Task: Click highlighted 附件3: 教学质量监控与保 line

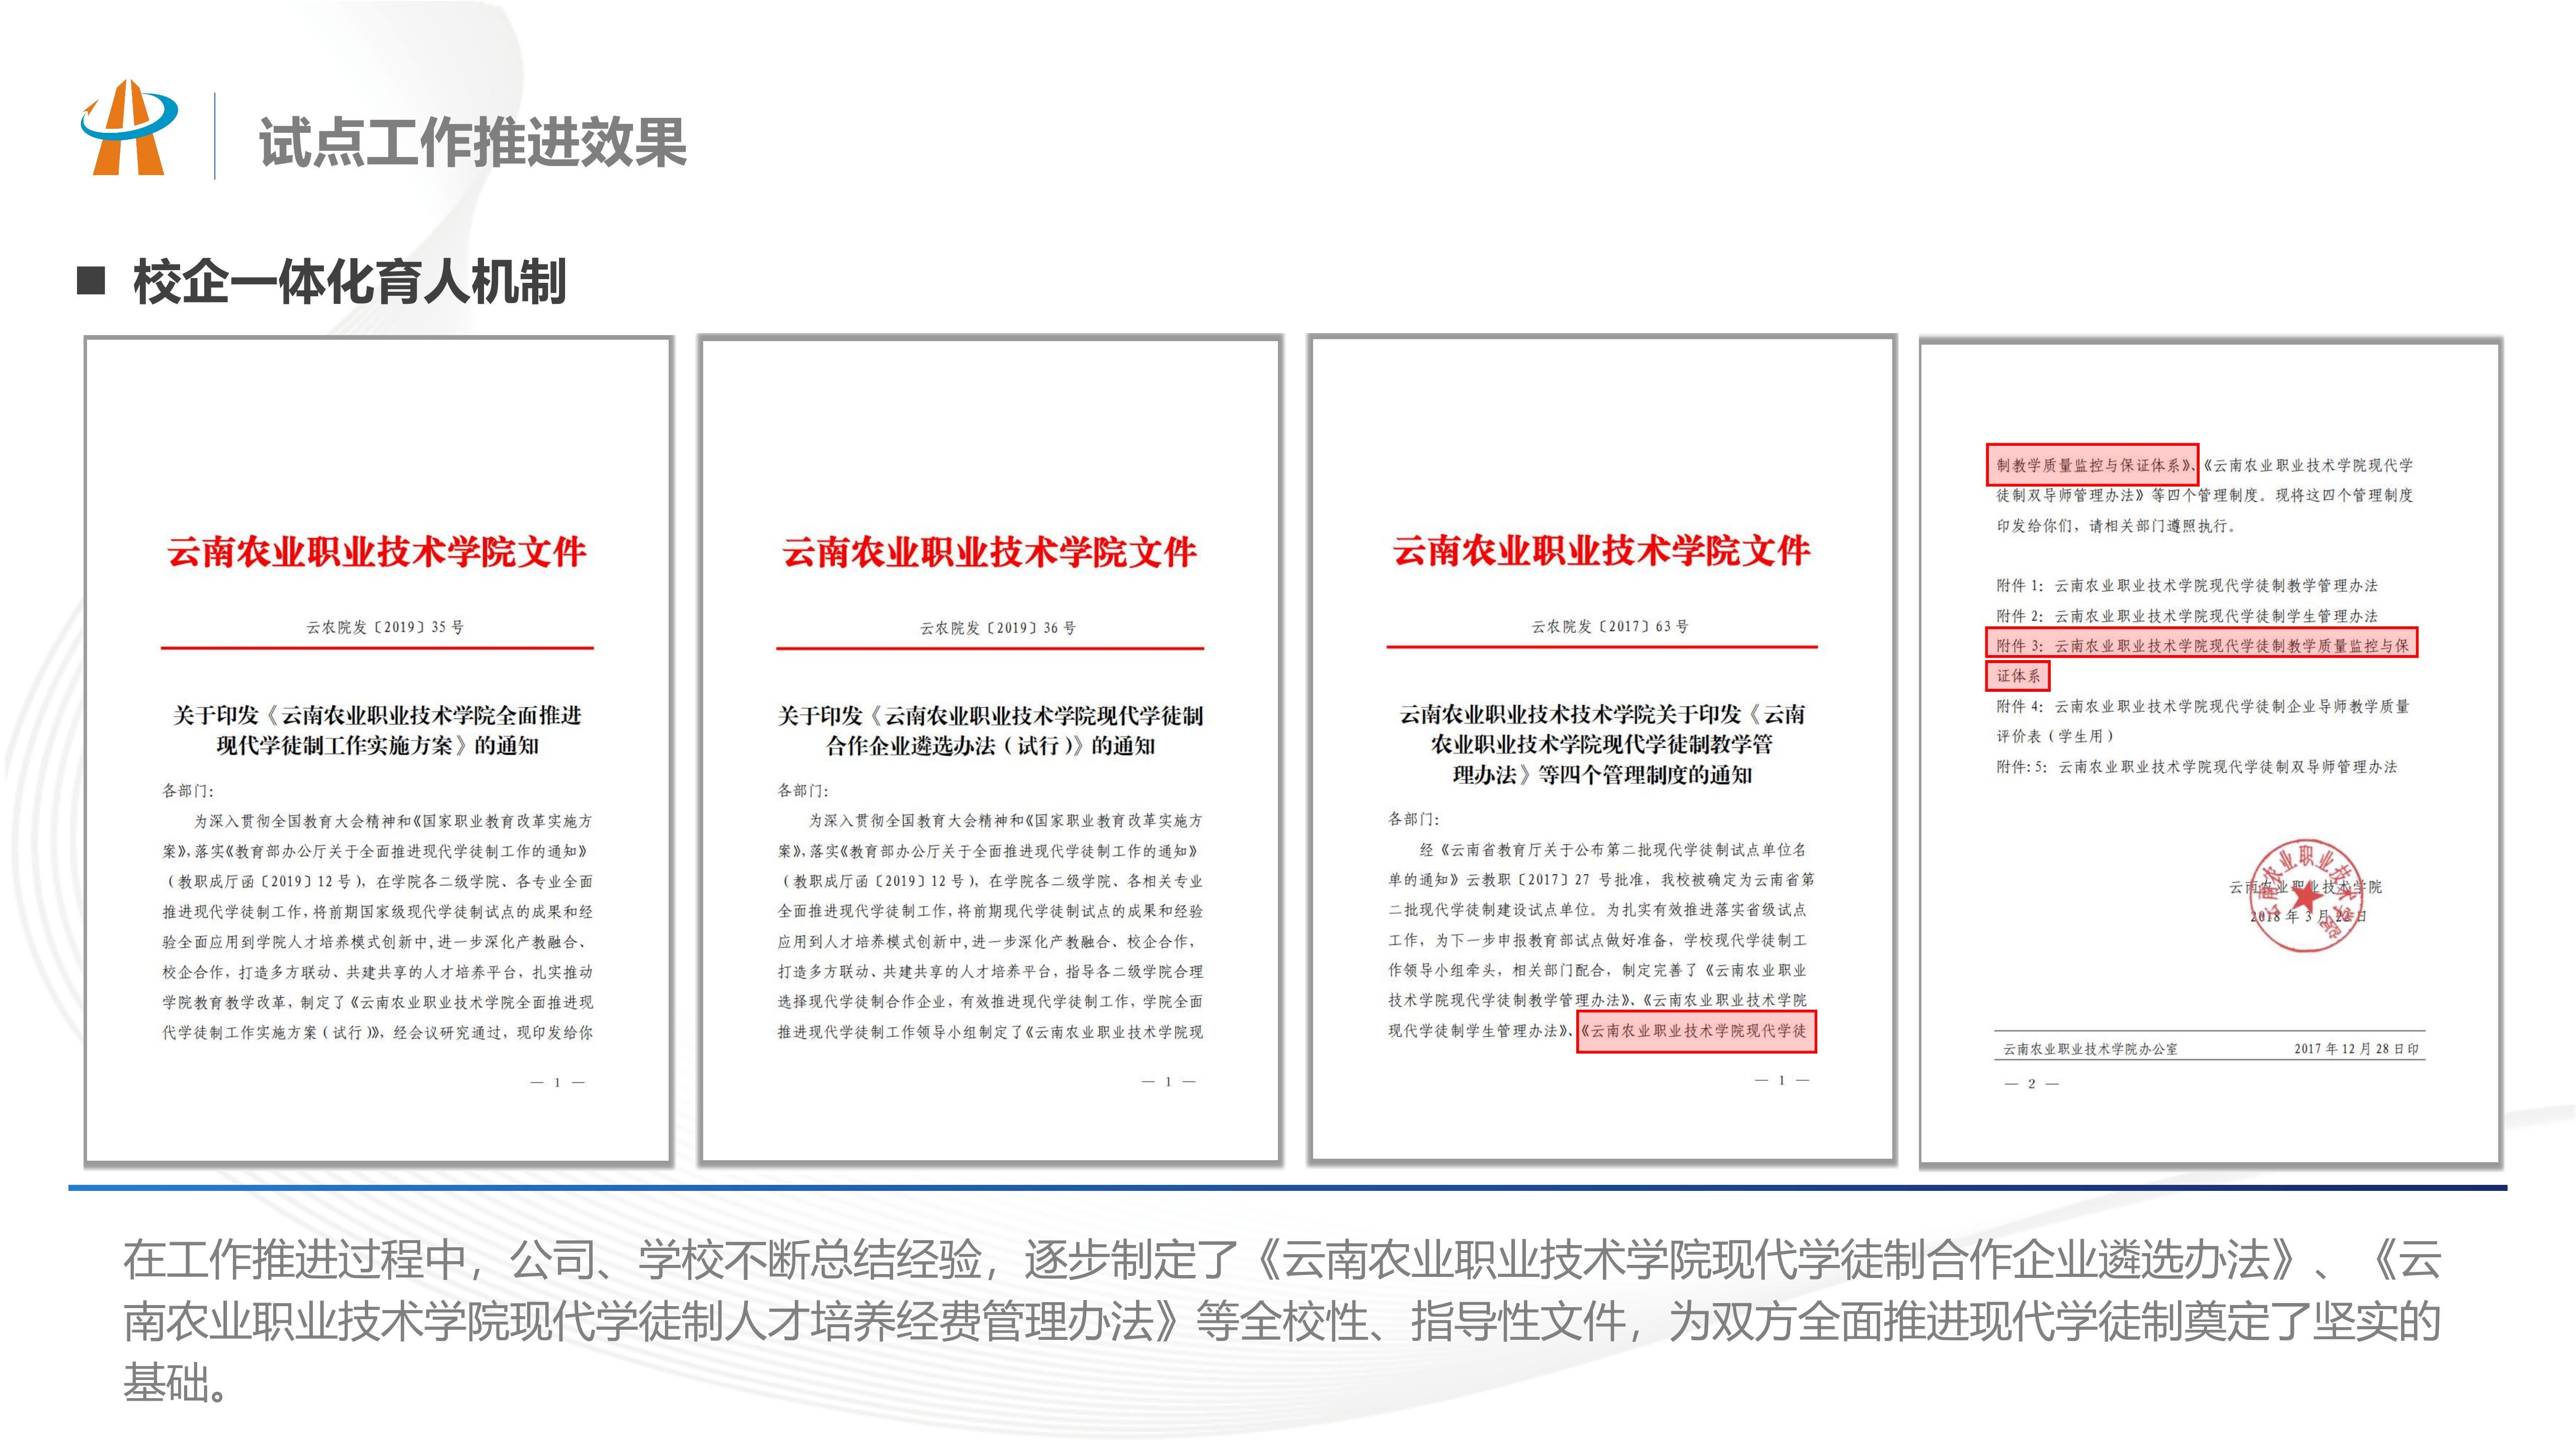Action: click(x=2202, y=643)
